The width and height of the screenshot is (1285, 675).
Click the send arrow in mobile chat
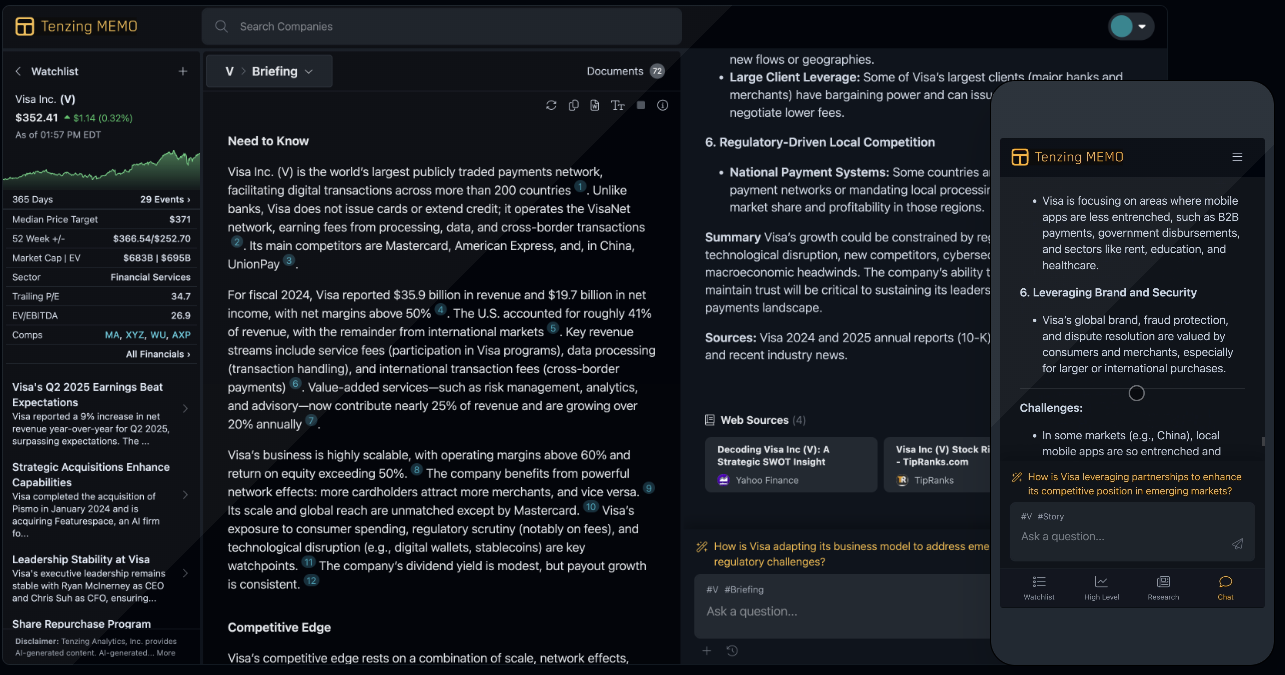(1237, 544)
